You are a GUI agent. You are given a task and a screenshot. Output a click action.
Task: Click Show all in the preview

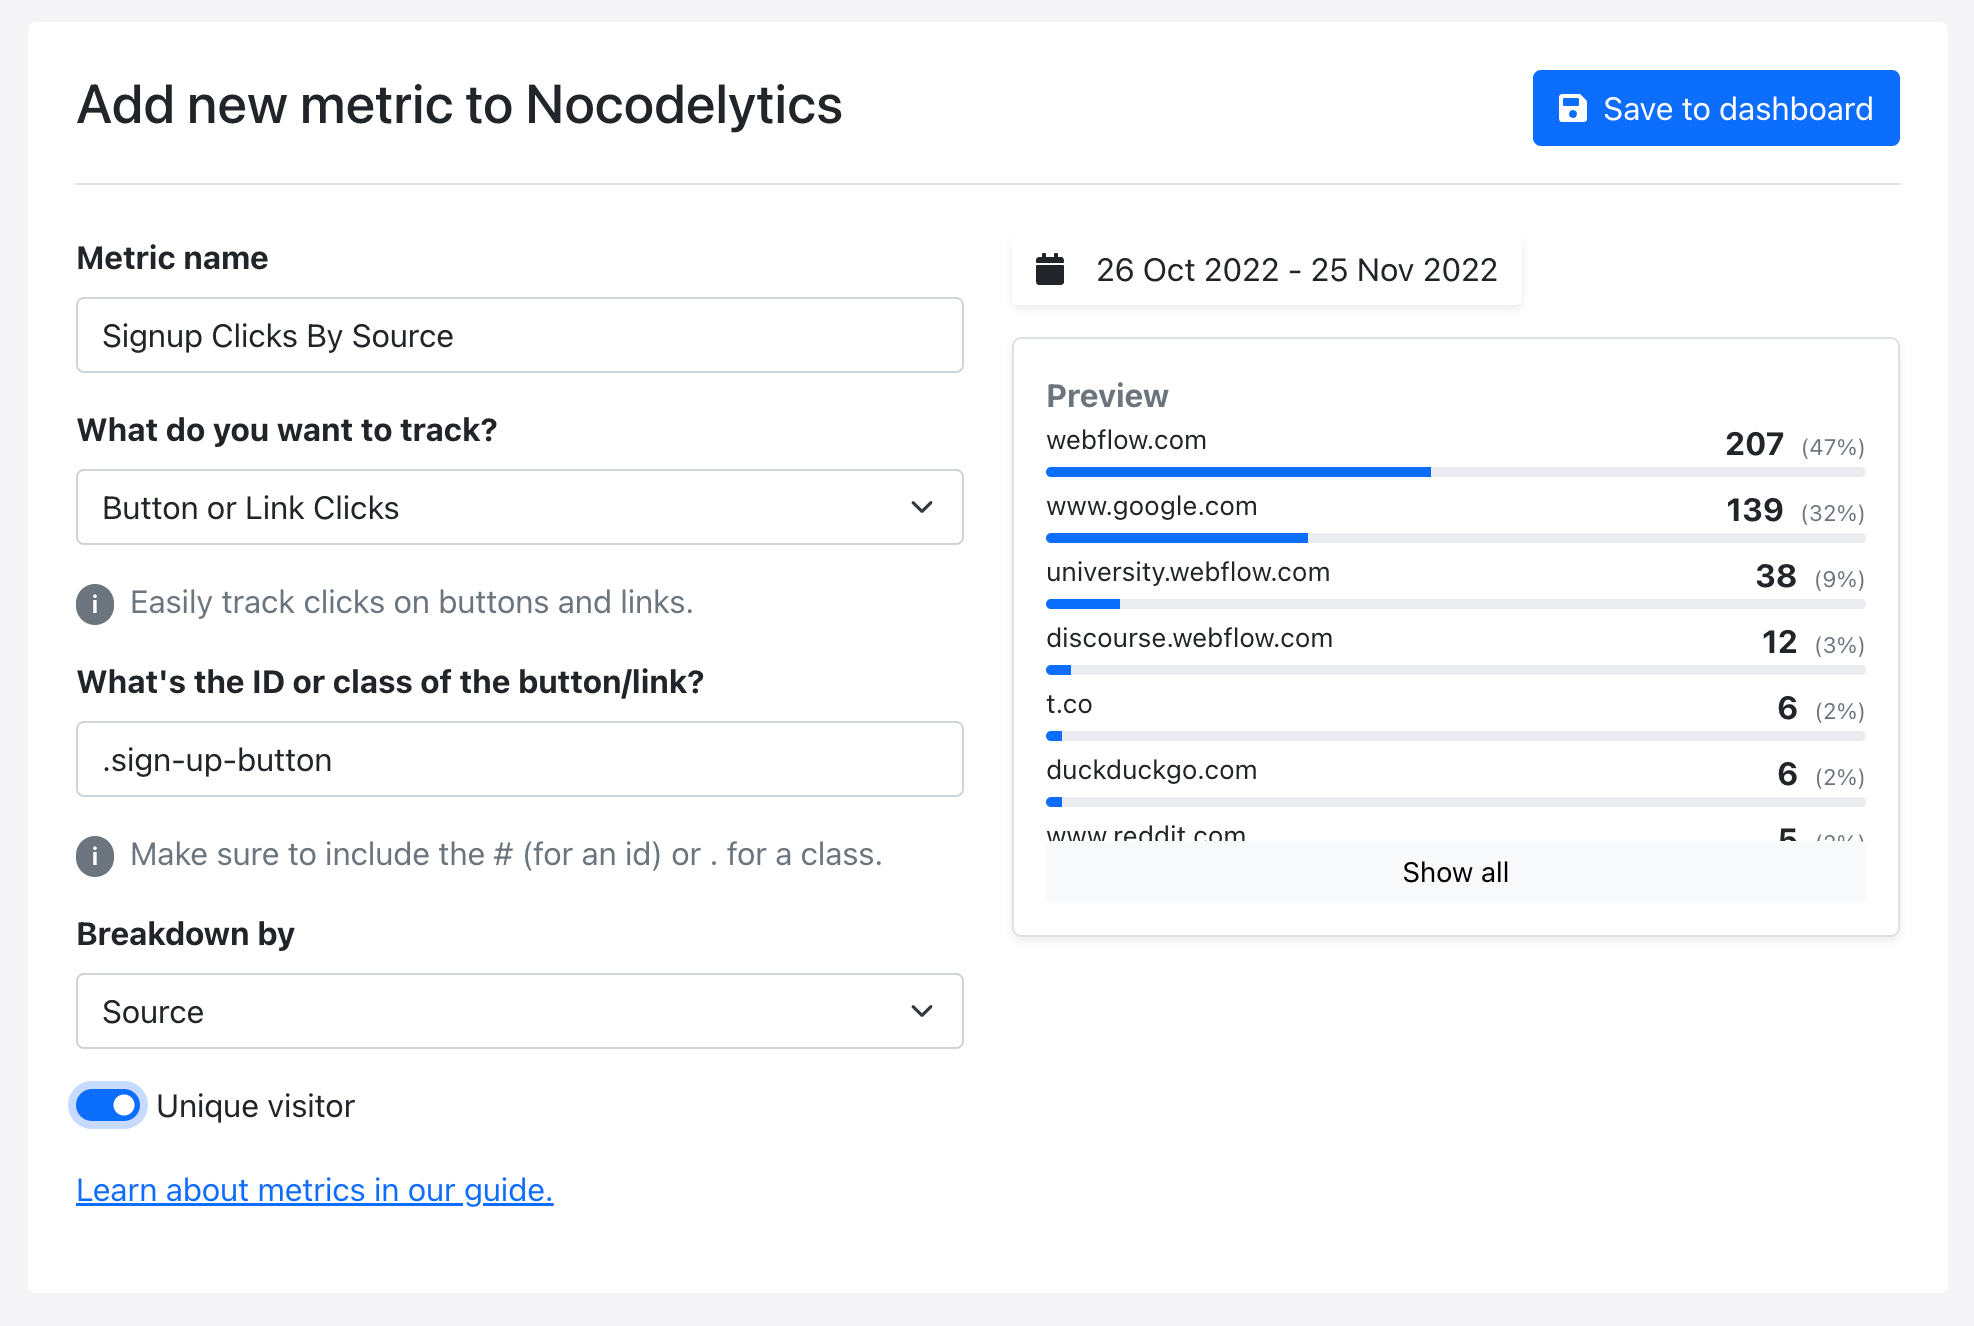tap(1455, 873)
